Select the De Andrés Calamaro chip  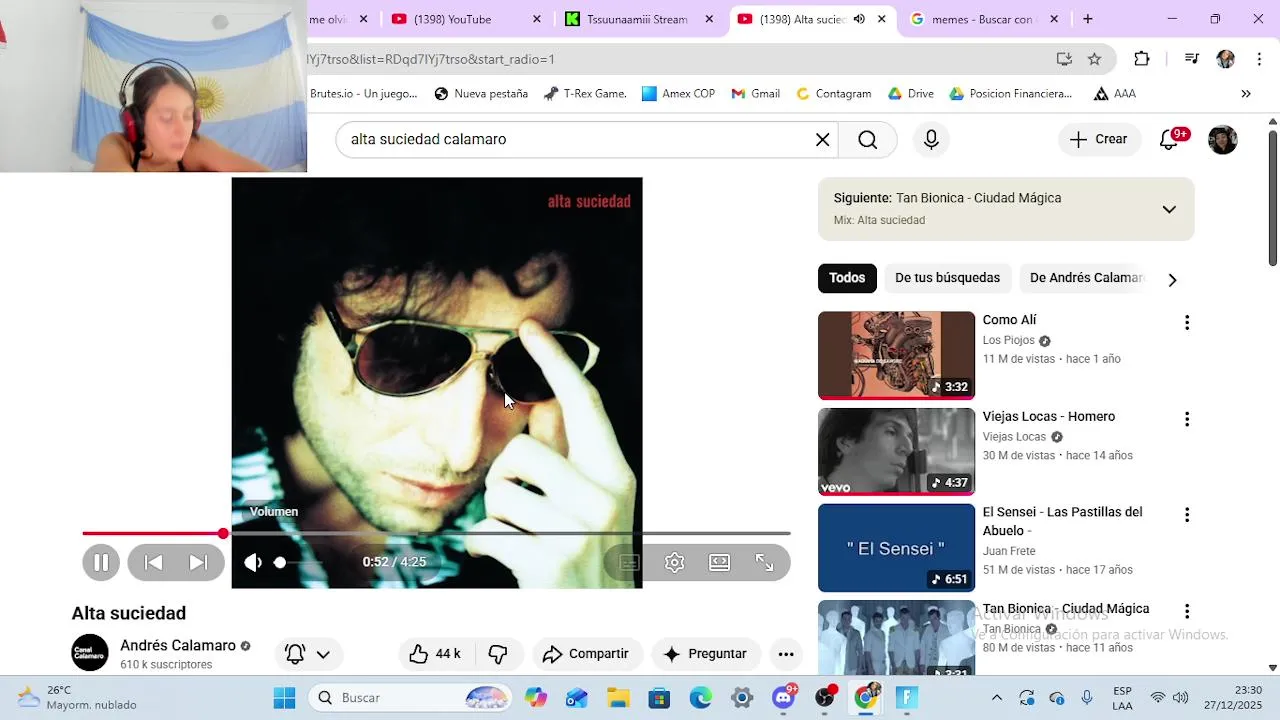click(1086, 278)
